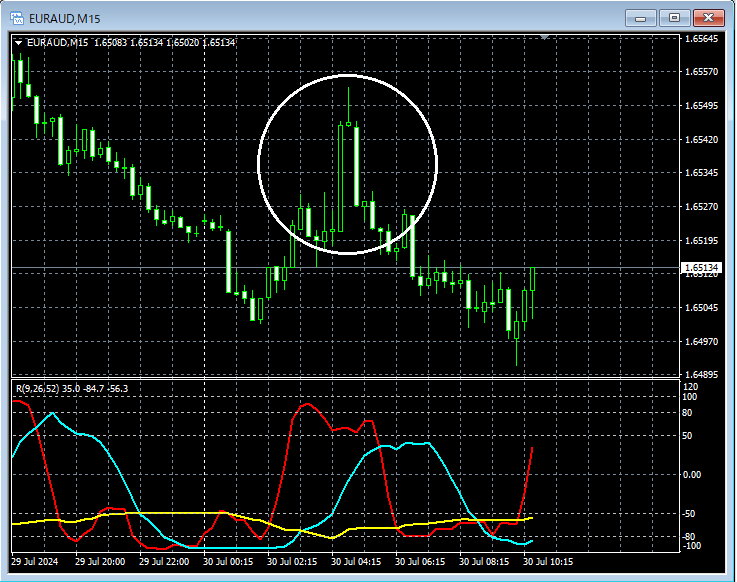Click price scale value 1.65195

coord(701,241)
